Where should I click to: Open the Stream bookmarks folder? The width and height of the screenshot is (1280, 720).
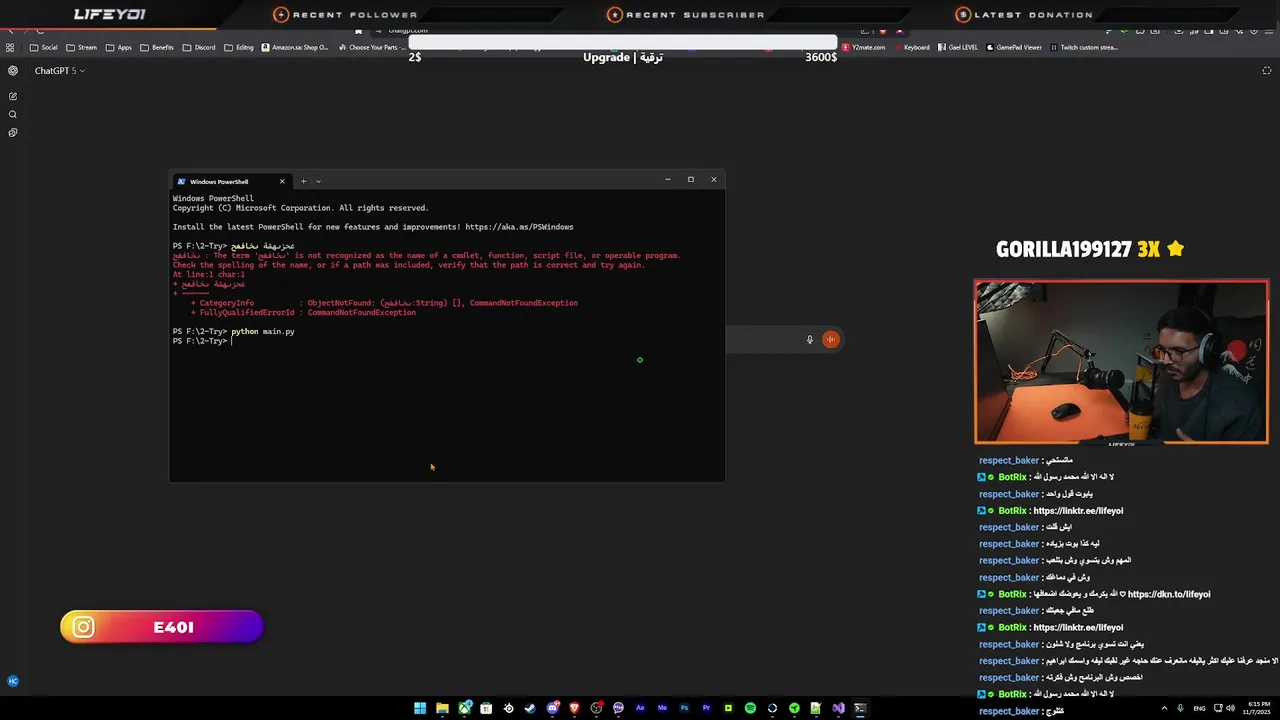click(x=81, y=47)
